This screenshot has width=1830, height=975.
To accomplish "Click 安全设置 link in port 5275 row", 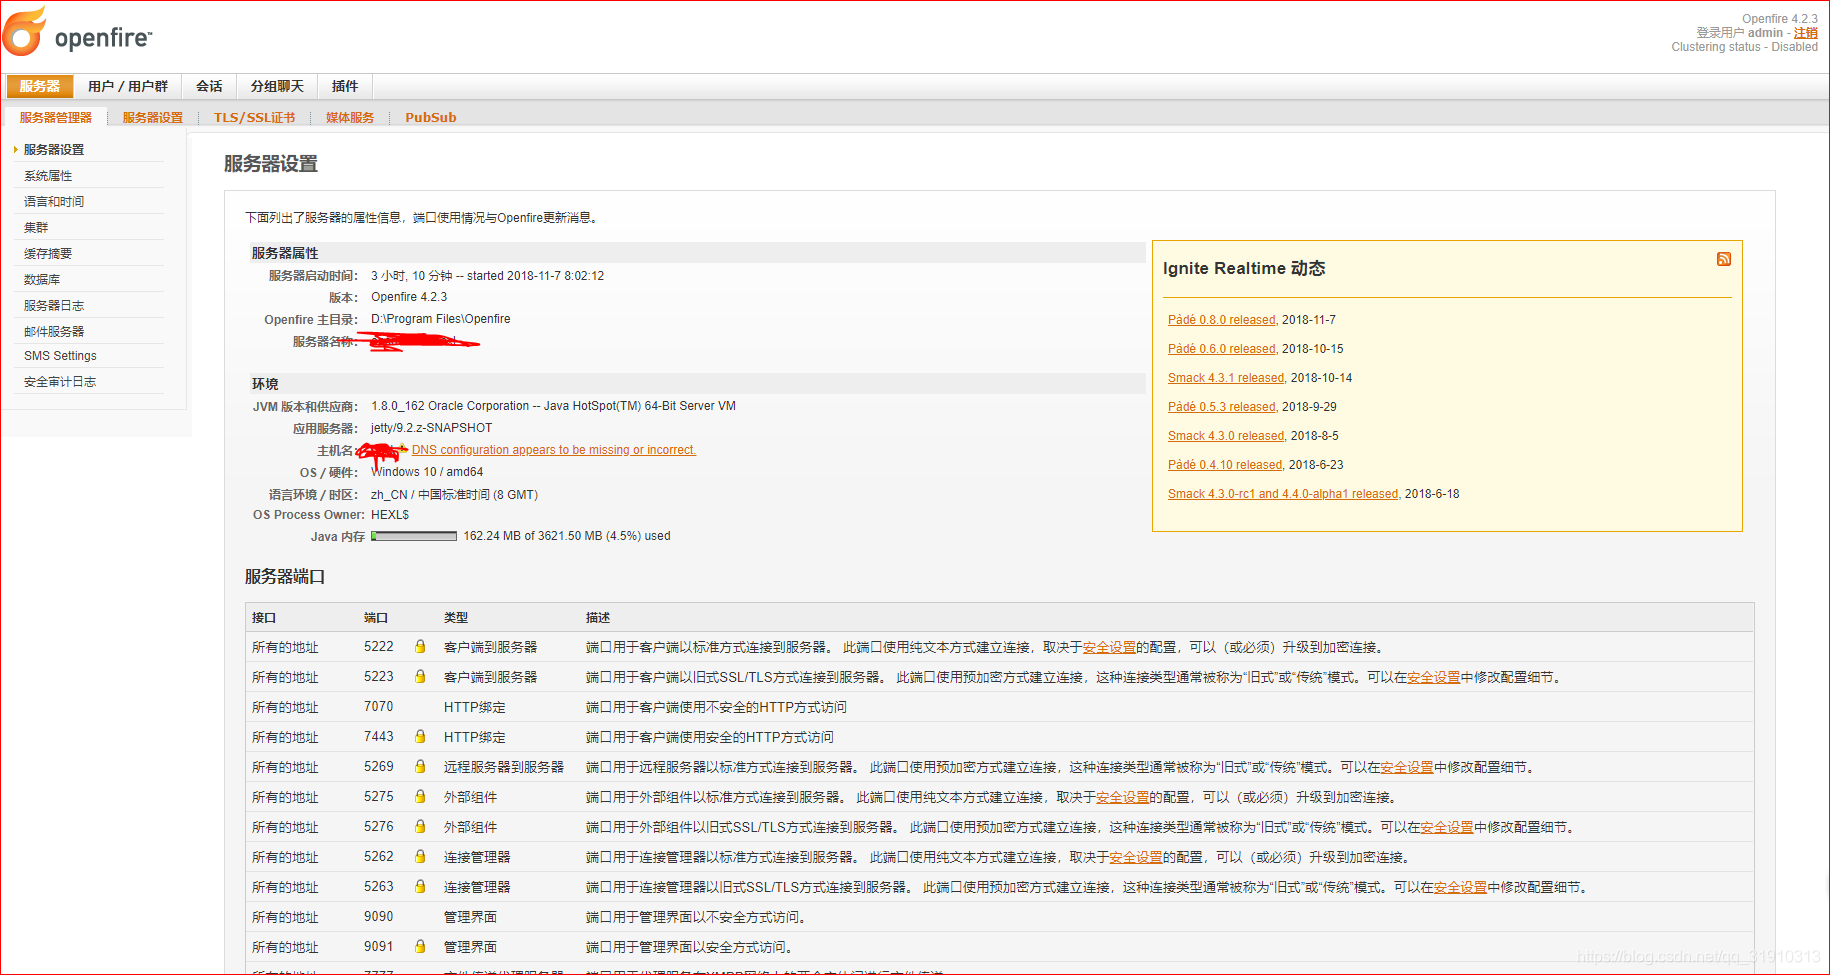I will tap(1122, 797).
